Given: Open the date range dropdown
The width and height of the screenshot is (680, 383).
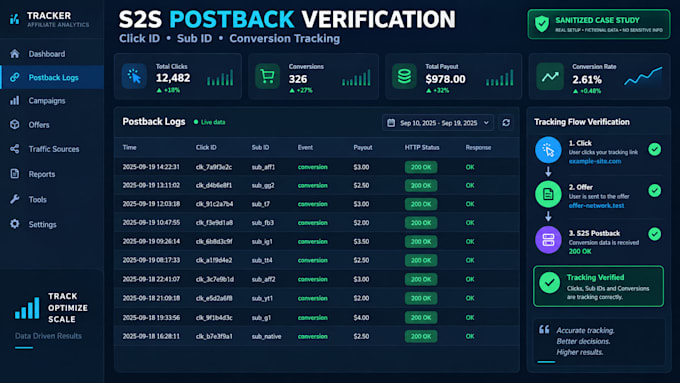Looking at the screenshot, I should pyautogui.click(x=438, y=123).
